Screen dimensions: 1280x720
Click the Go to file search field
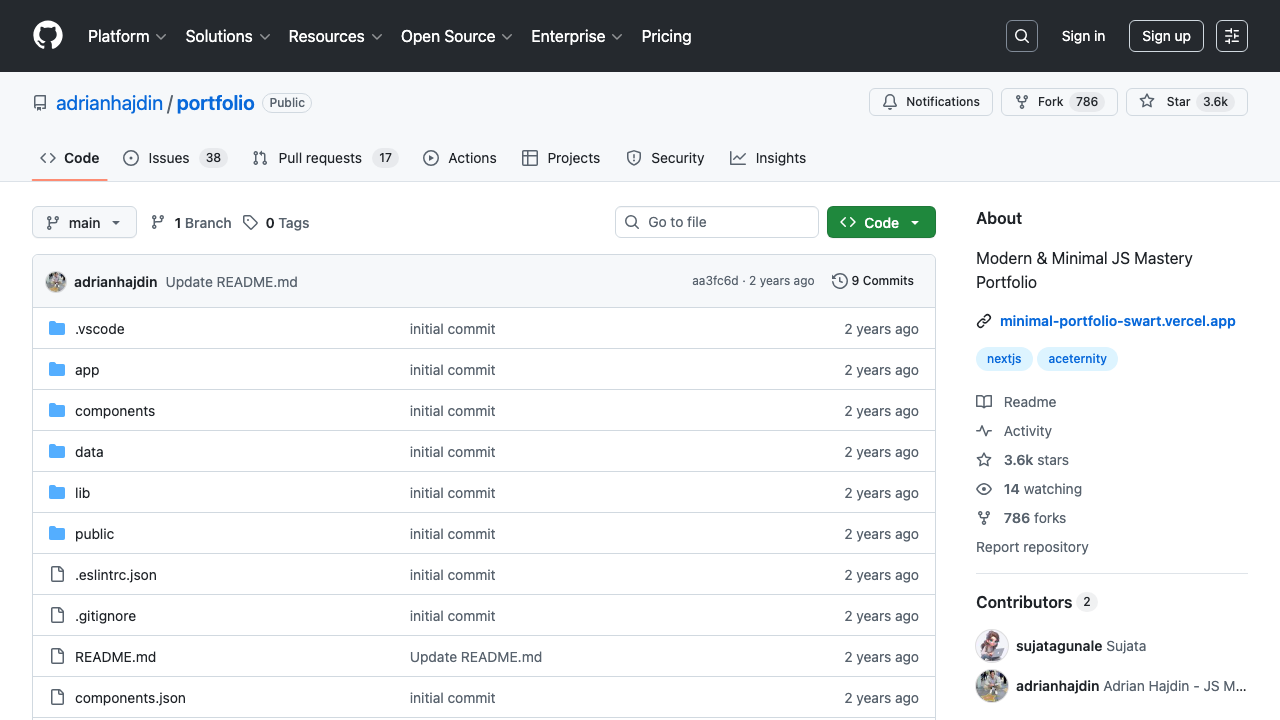[x=717, y=222]
